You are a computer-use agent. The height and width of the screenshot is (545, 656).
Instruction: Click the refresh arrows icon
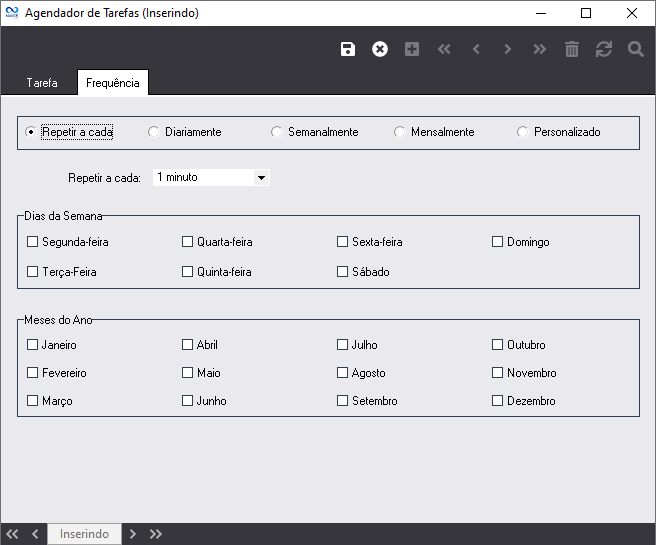pos(603,49)
